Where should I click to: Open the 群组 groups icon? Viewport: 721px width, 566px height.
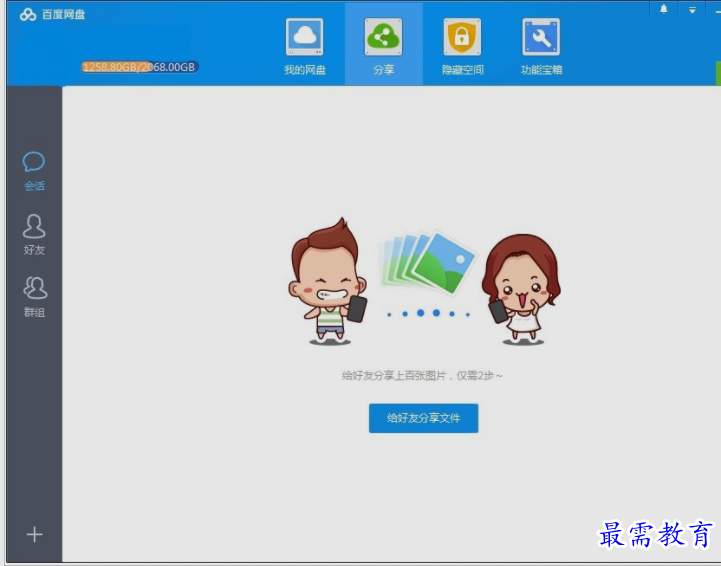click(34, 297)
